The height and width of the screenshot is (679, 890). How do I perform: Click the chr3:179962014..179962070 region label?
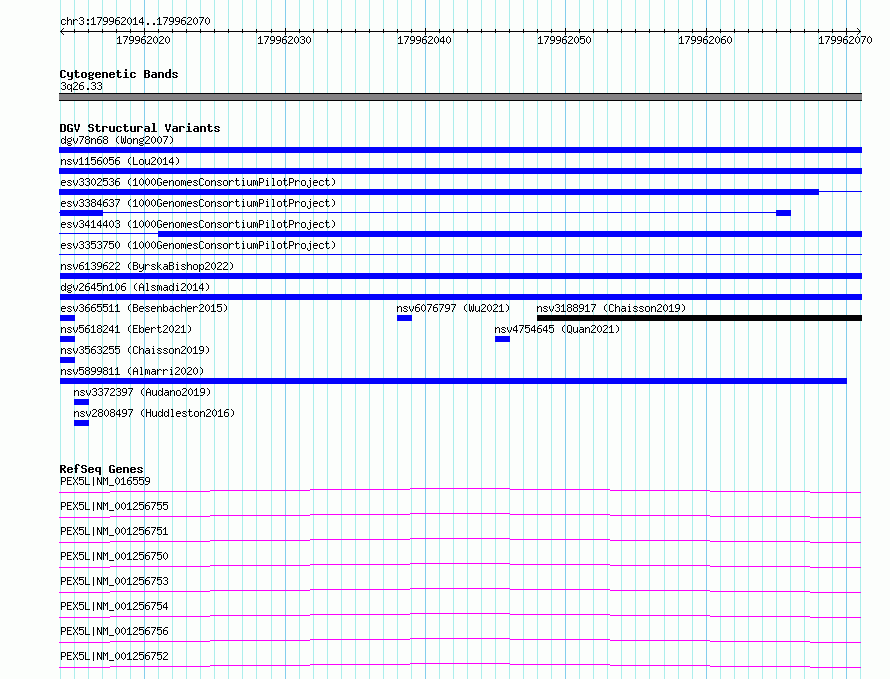coord(135,21)
